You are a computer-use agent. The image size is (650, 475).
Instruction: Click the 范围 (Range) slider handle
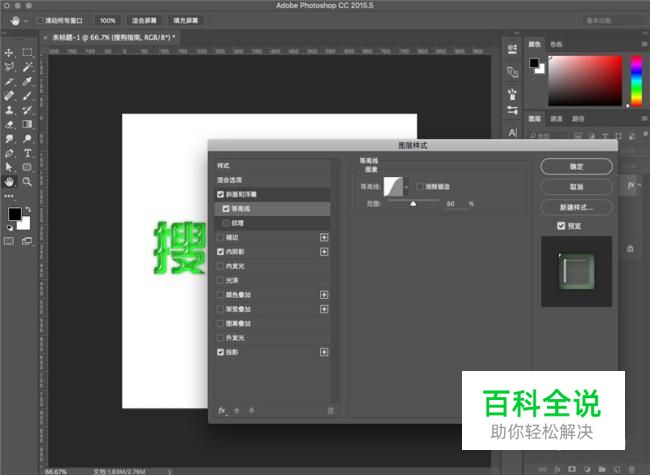(413, 204)
